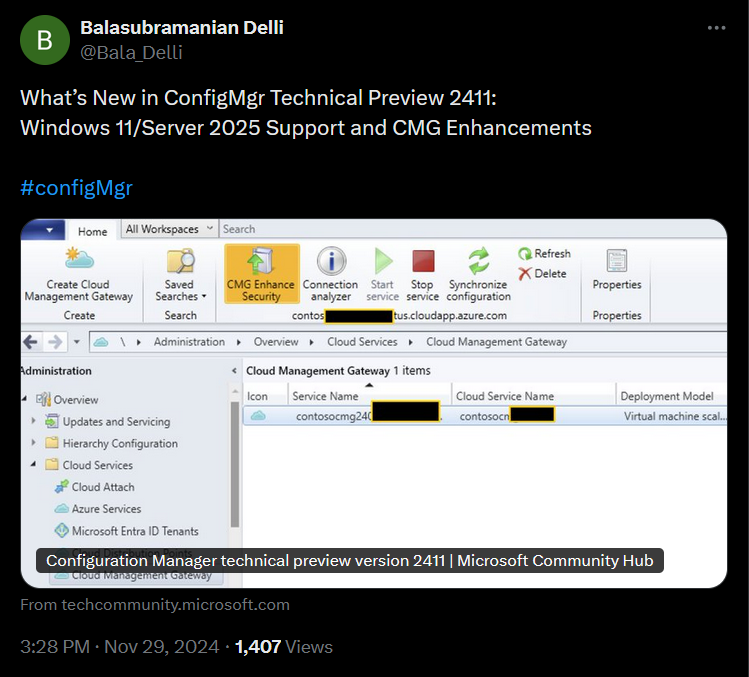The height and width of the screenshot is (677, 749).
Task: Open Saved Searches menu
Action: point(180,275)
